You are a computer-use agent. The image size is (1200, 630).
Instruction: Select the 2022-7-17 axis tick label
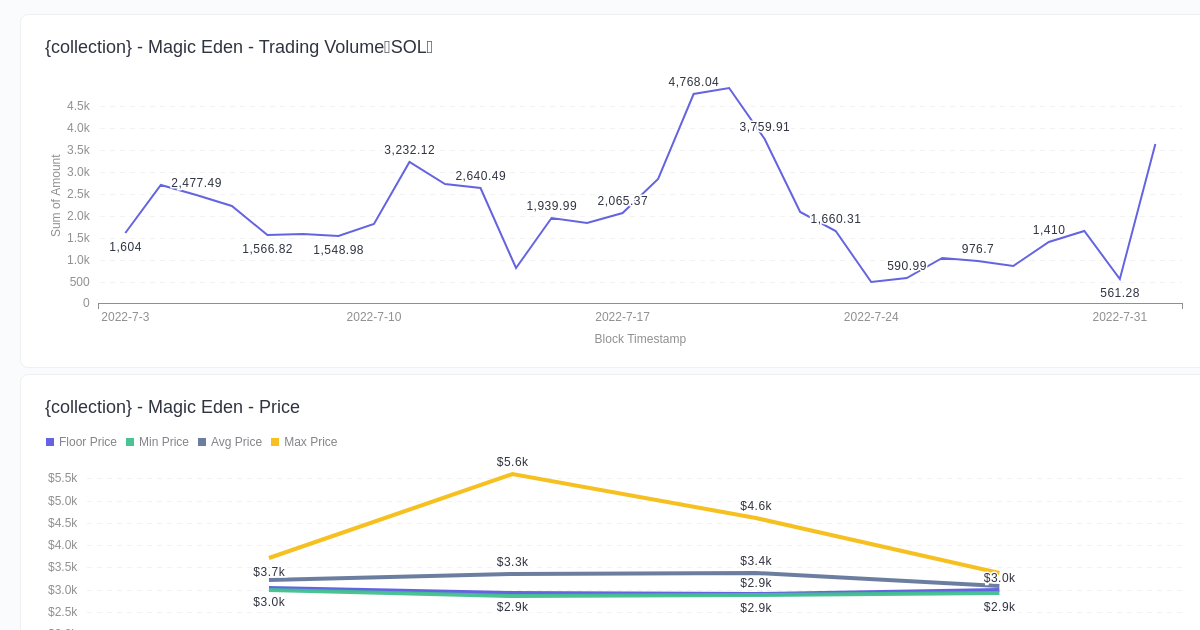point(622,317)
